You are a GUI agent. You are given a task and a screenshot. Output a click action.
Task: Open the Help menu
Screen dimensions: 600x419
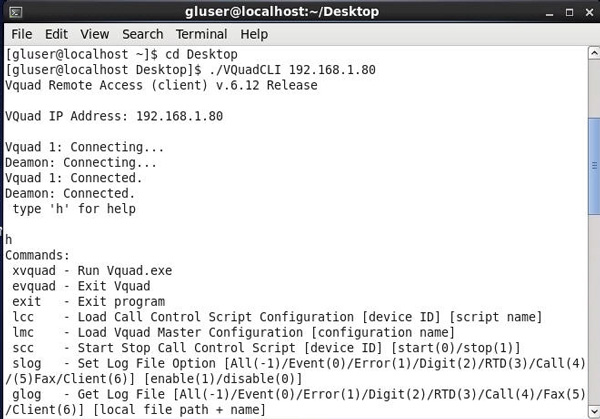point(254,34)
